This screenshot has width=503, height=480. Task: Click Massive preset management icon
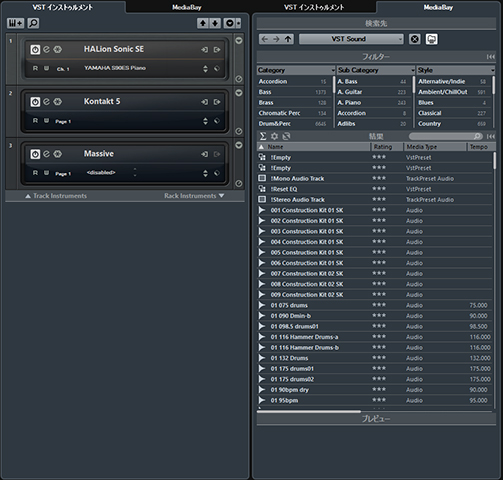[x=217, y=173]
